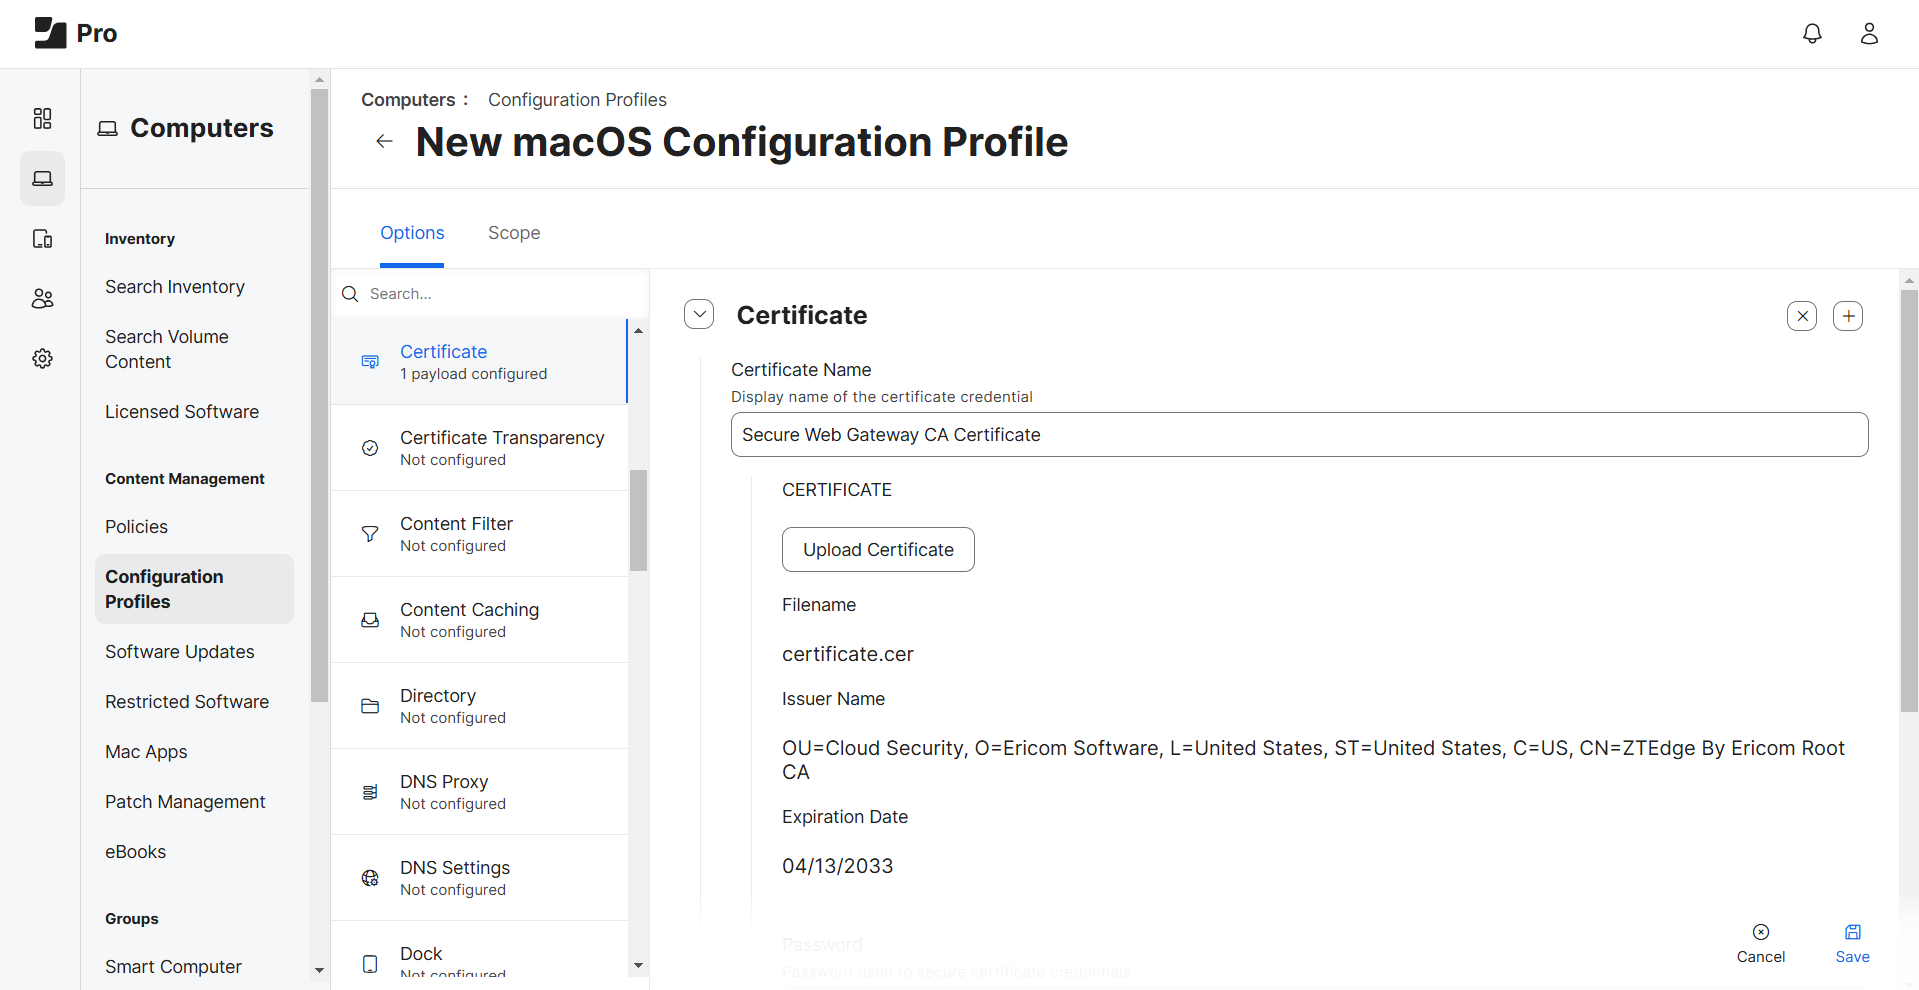Remove certificate payload with X icon
The height and width of the screenshot is (990, 1919).
pos(1801,317)
